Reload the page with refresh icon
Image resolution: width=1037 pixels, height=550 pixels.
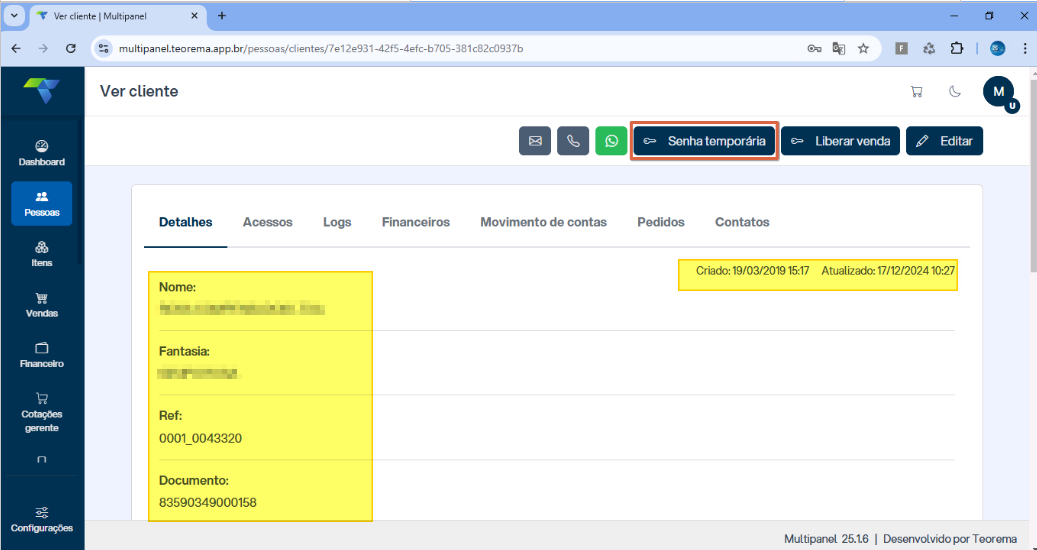point(71,48)
